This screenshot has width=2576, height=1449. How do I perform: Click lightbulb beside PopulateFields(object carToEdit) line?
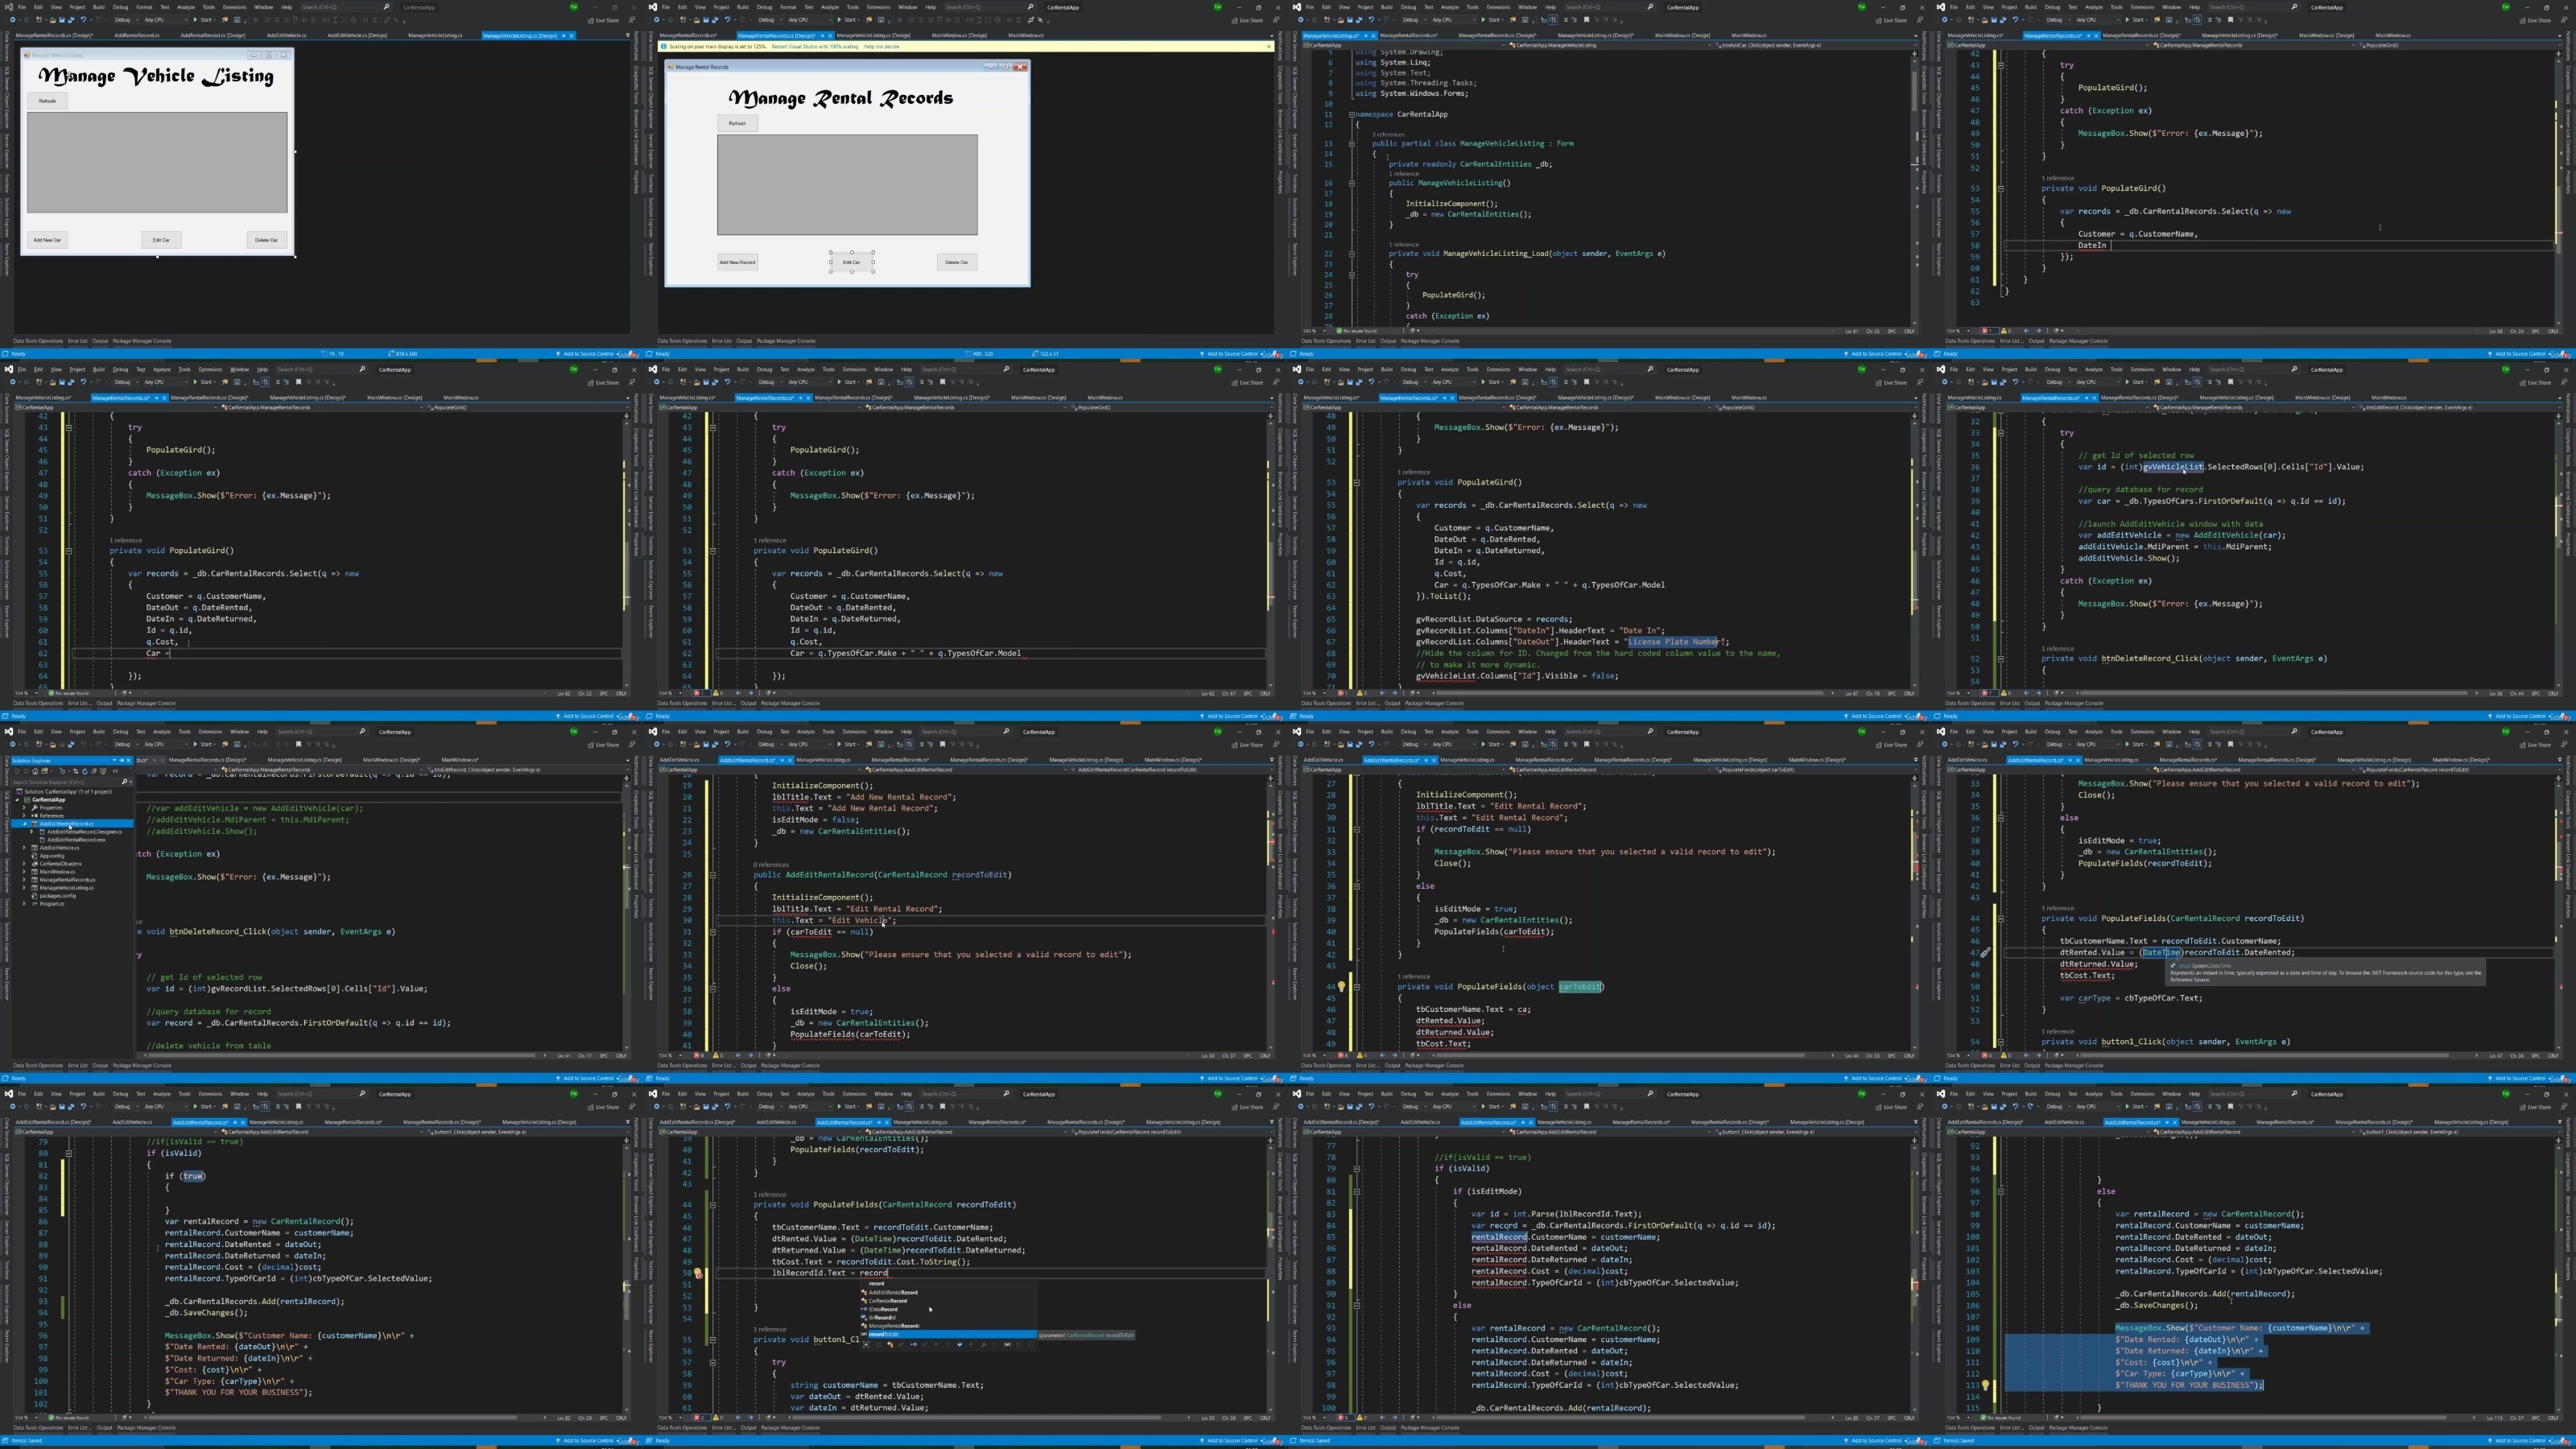(1342, 986)
